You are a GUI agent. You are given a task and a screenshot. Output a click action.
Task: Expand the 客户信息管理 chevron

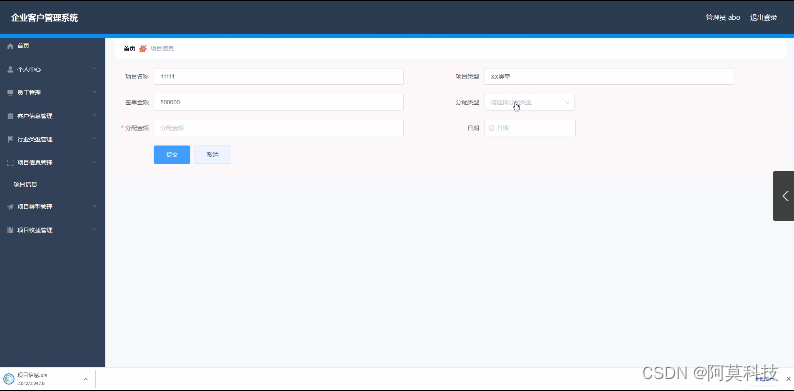coord(94,115)
